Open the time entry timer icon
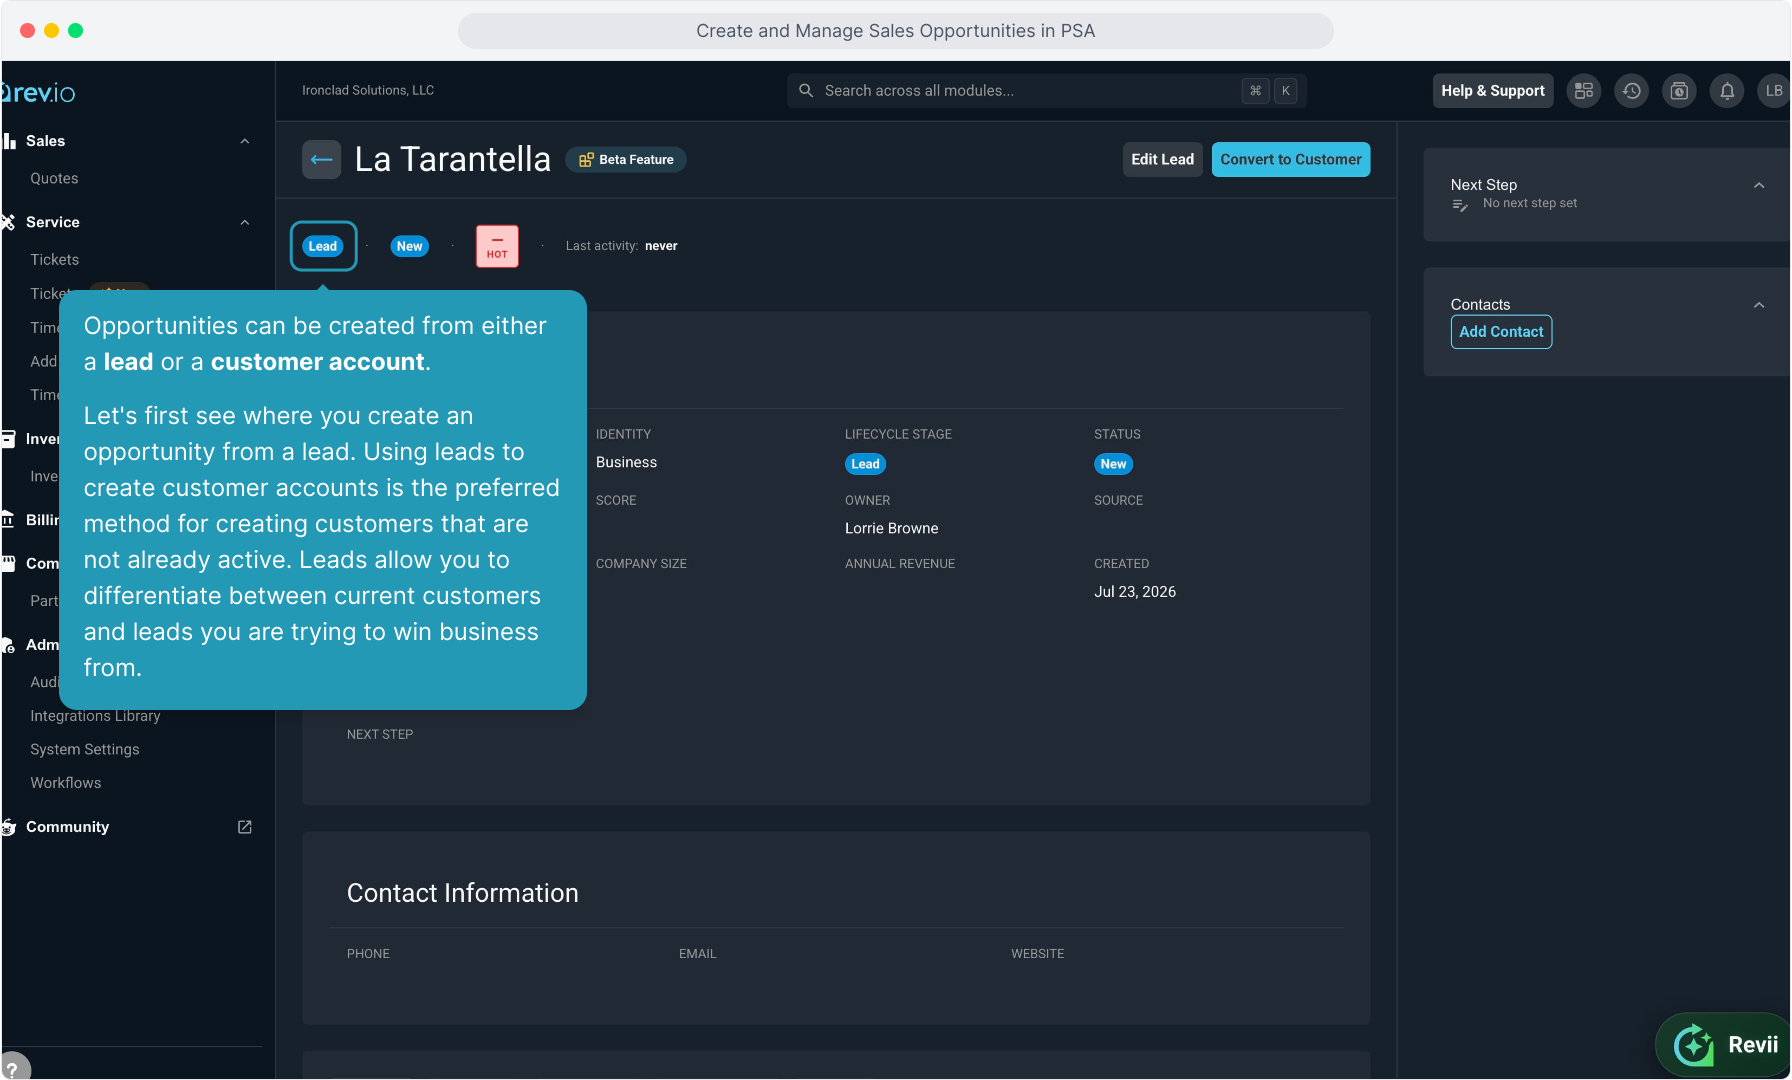Image resolution: width=1792 pixels, height=1080 pixels. [1680, 91]
